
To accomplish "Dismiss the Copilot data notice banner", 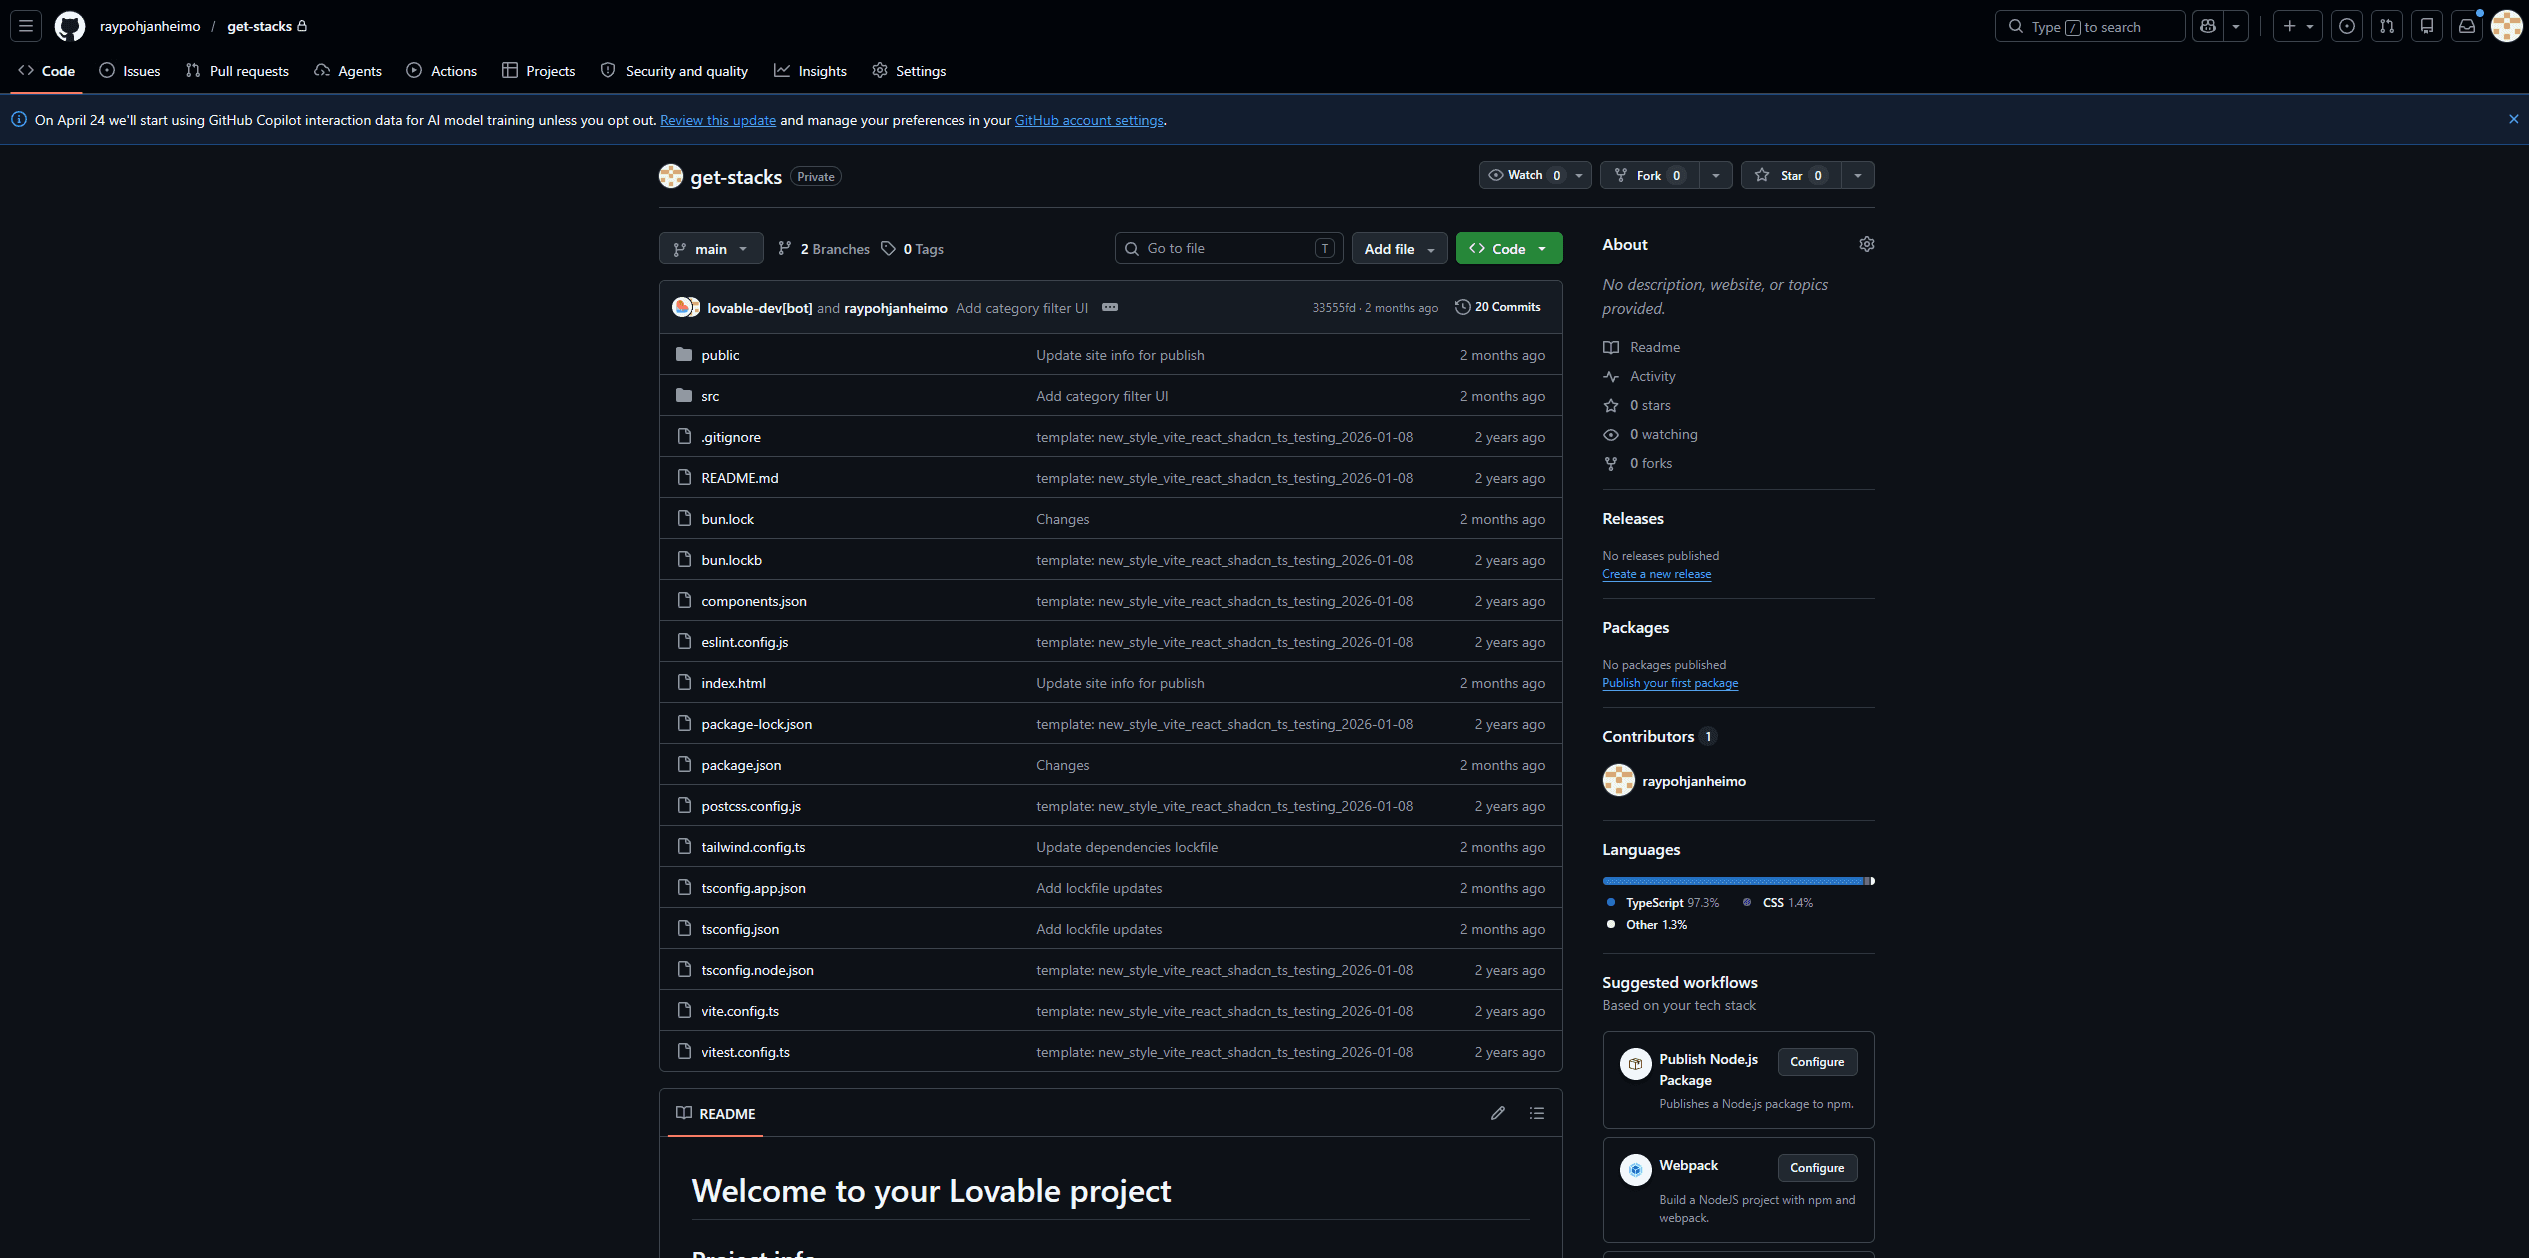I will (2513, 119).
